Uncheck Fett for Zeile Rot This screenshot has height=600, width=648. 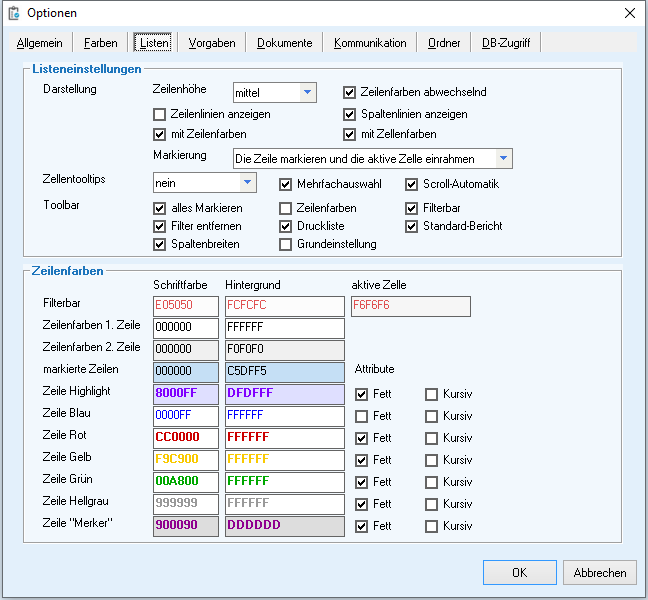[362, 438]
